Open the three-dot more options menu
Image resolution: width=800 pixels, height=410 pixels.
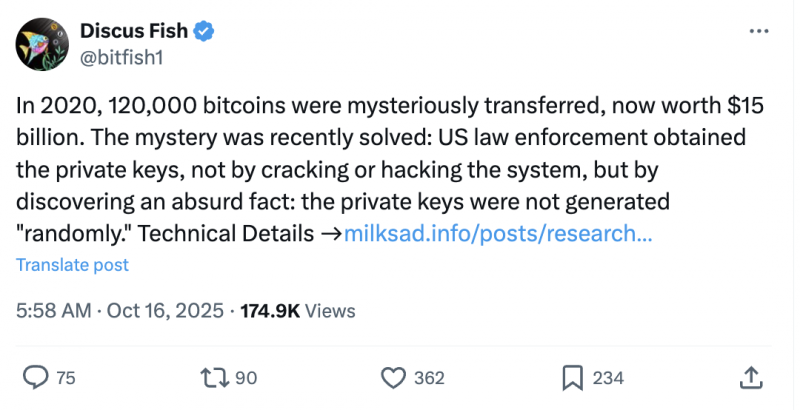[x=759, y=31]
